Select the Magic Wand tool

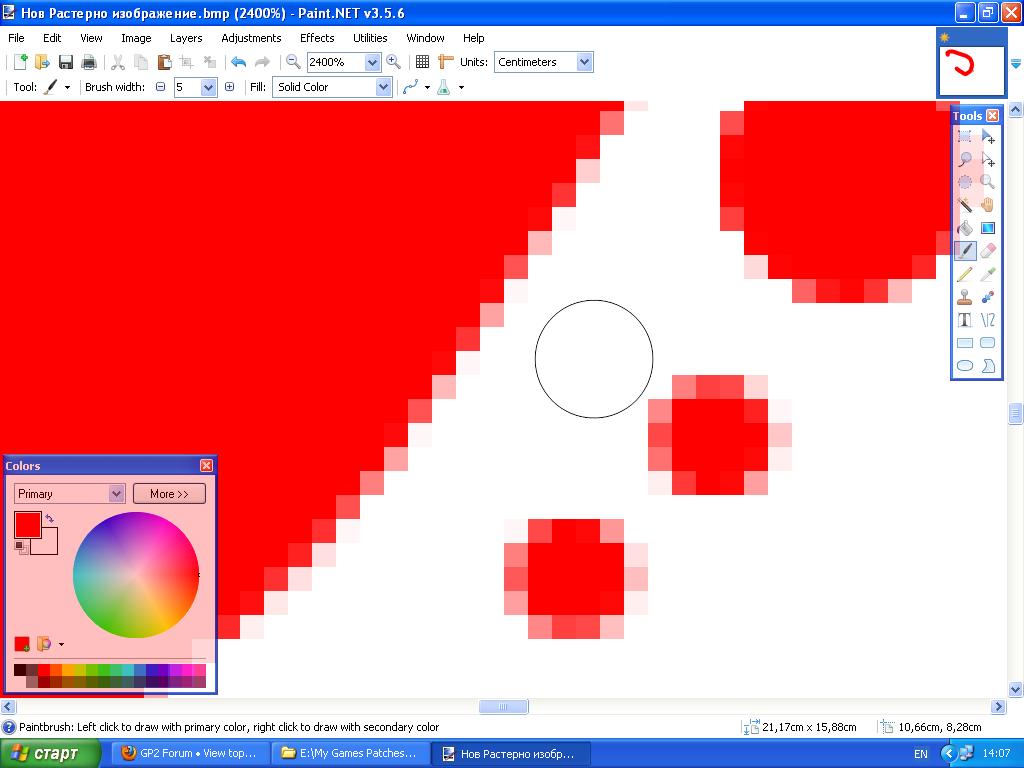[965, 205]
